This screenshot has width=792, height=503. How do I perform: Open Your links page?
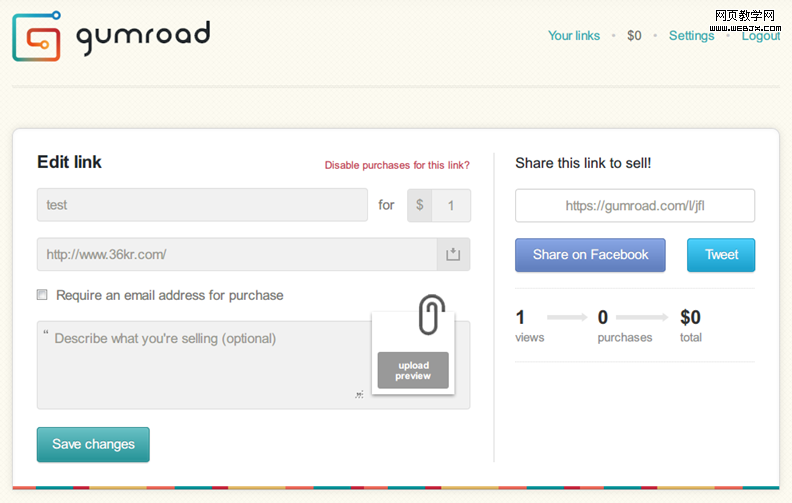(x=574, y=36)
